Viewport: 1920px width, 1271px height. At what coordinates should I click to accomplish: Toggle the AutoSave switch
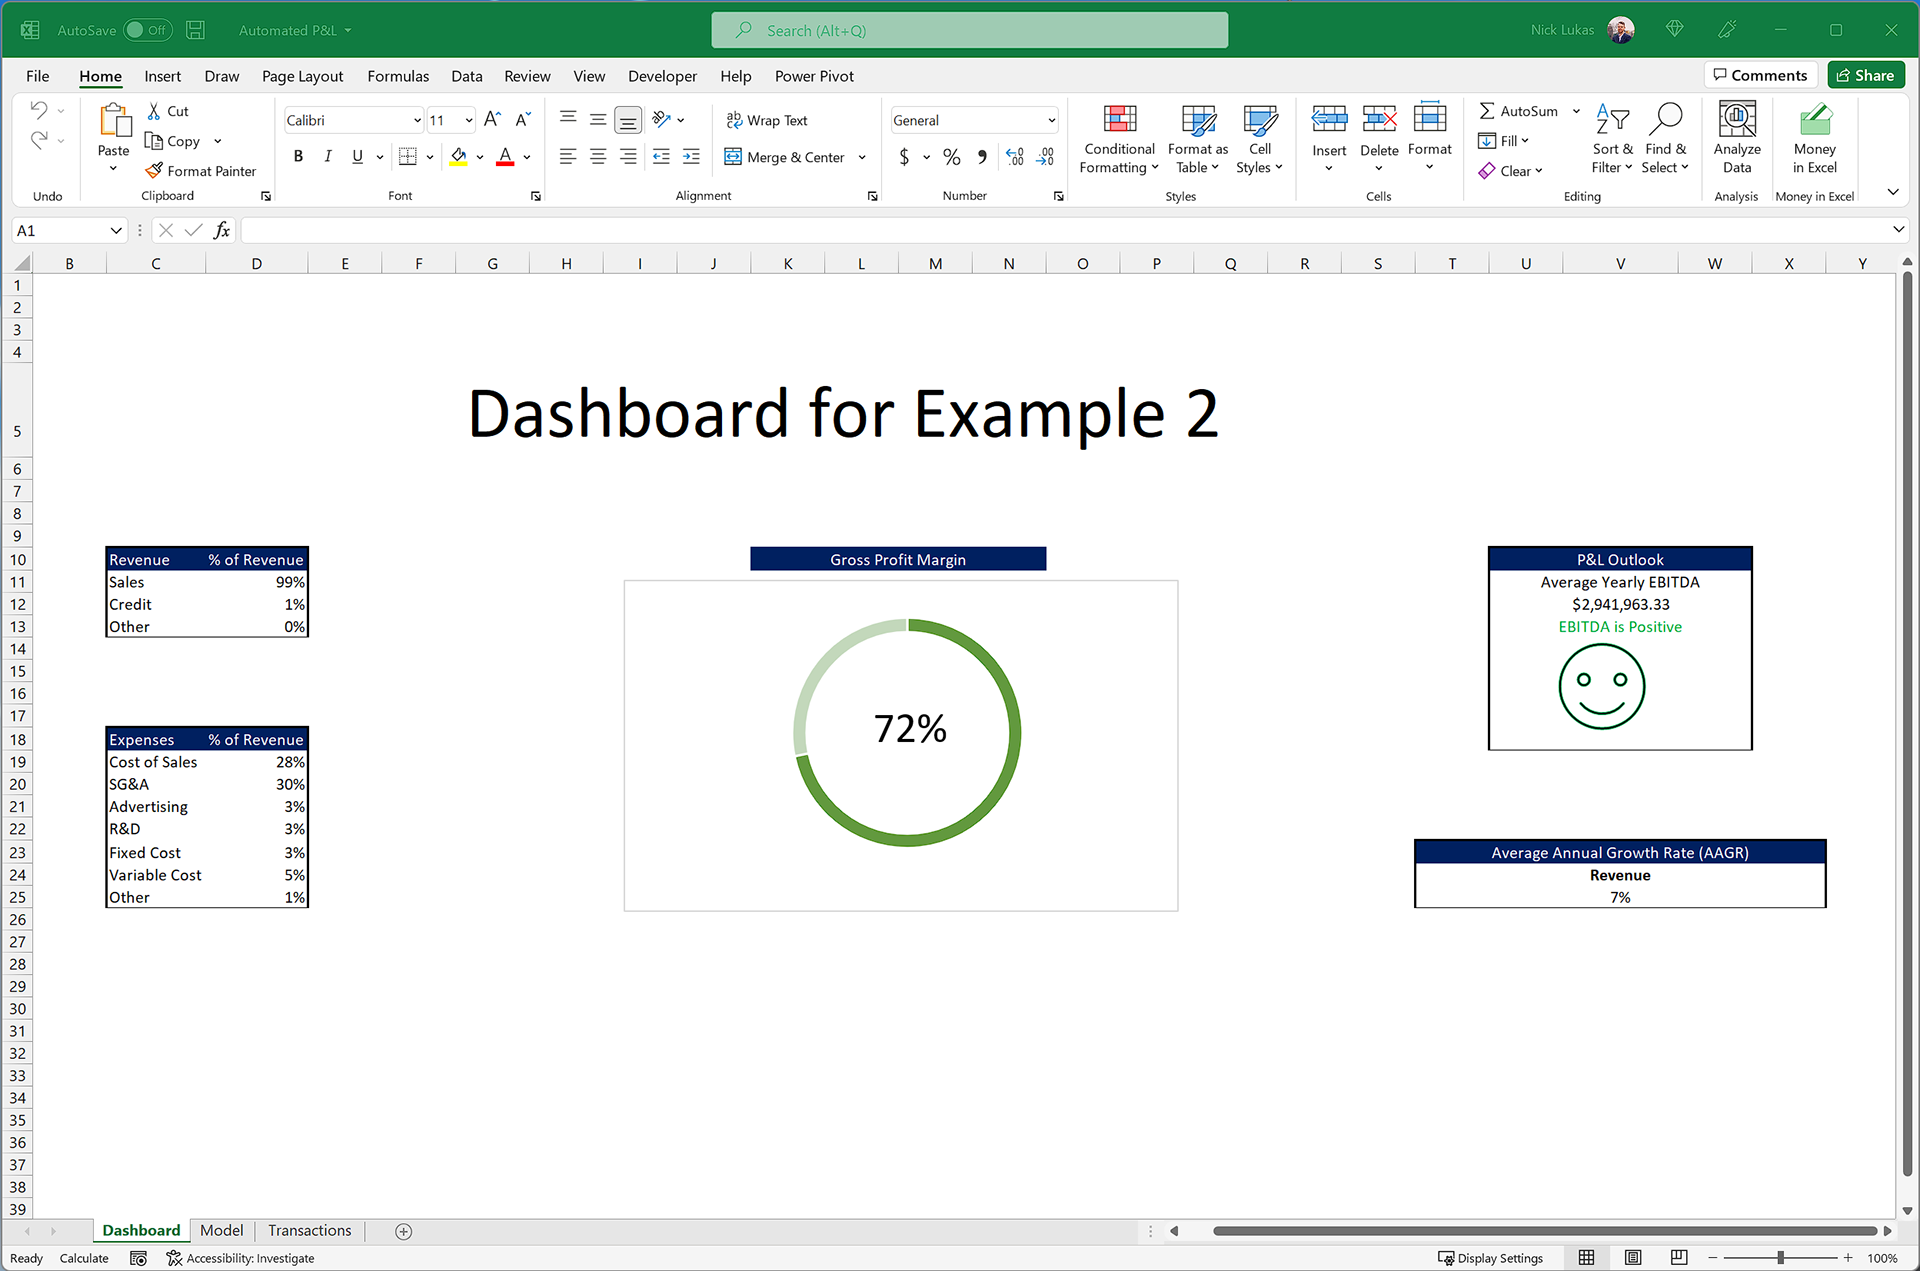pos(148,30)
